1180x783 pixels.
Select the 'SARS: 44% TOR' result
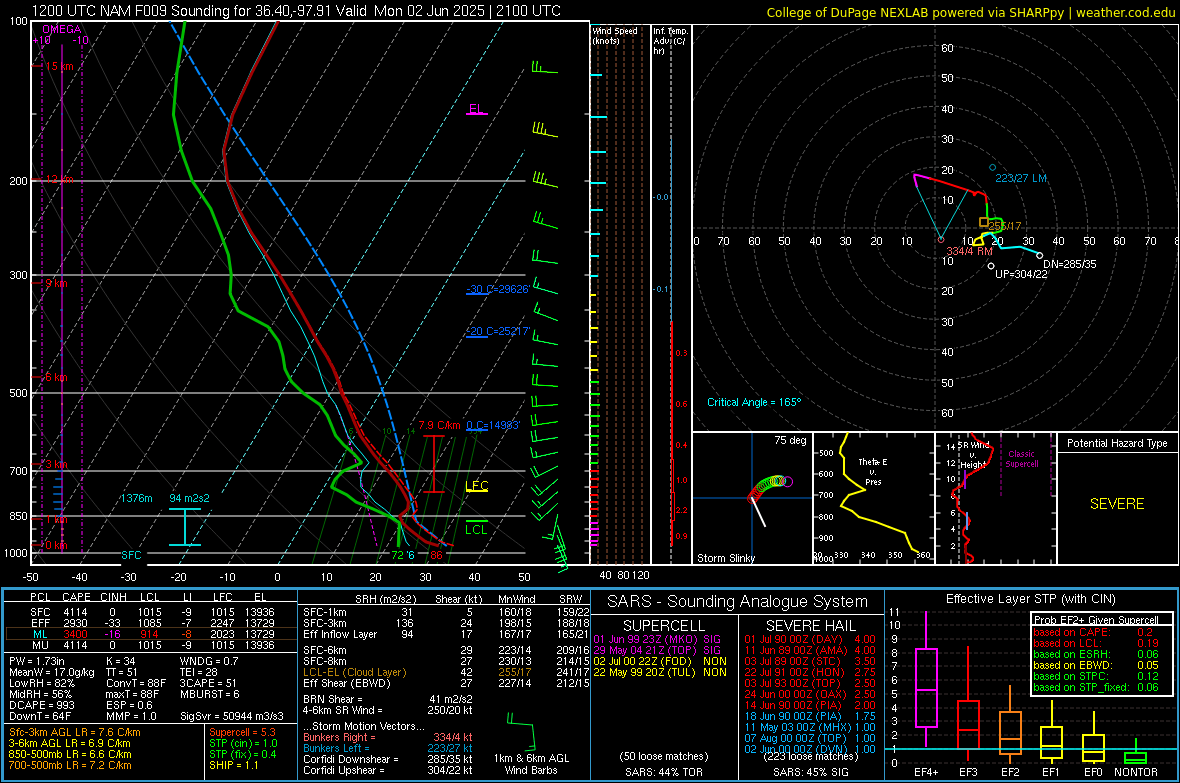(664, 772)
